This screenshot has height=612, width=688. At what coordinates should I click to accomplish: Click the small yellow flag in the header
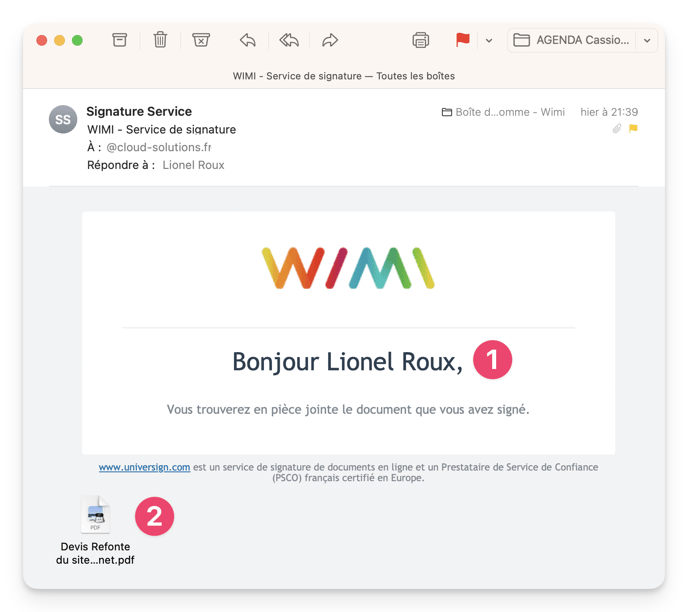633,129
